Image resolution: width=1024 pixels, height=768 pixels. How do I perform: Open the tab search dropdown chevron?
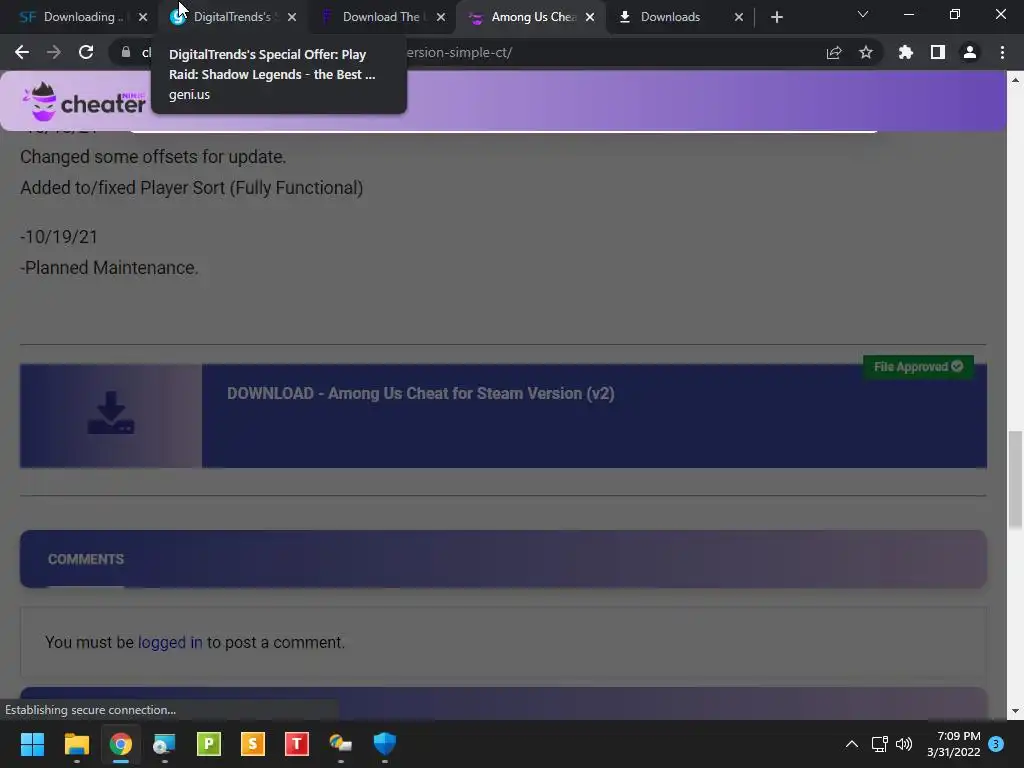[863, 14]
